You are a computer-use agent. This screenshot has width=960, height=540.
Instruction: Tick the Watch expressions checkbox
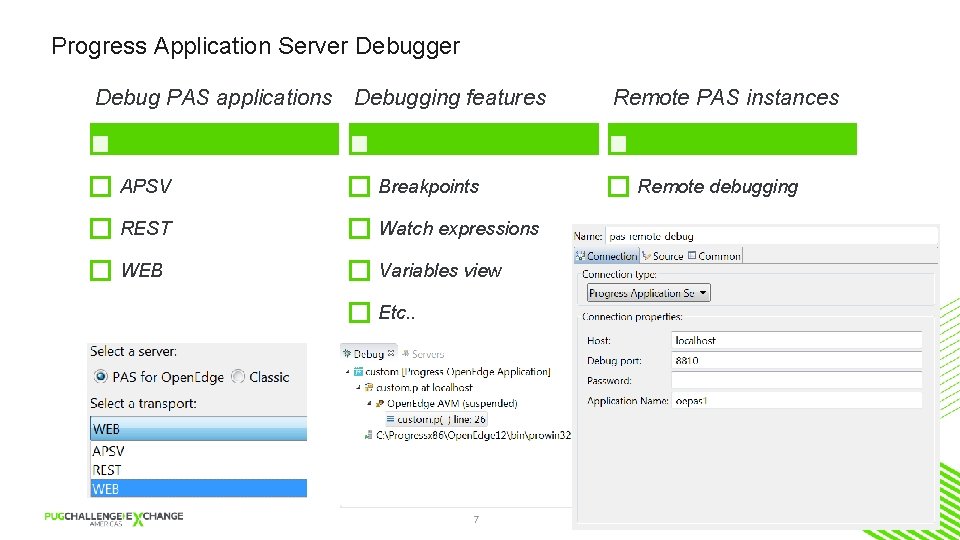(x=359, y=228)
